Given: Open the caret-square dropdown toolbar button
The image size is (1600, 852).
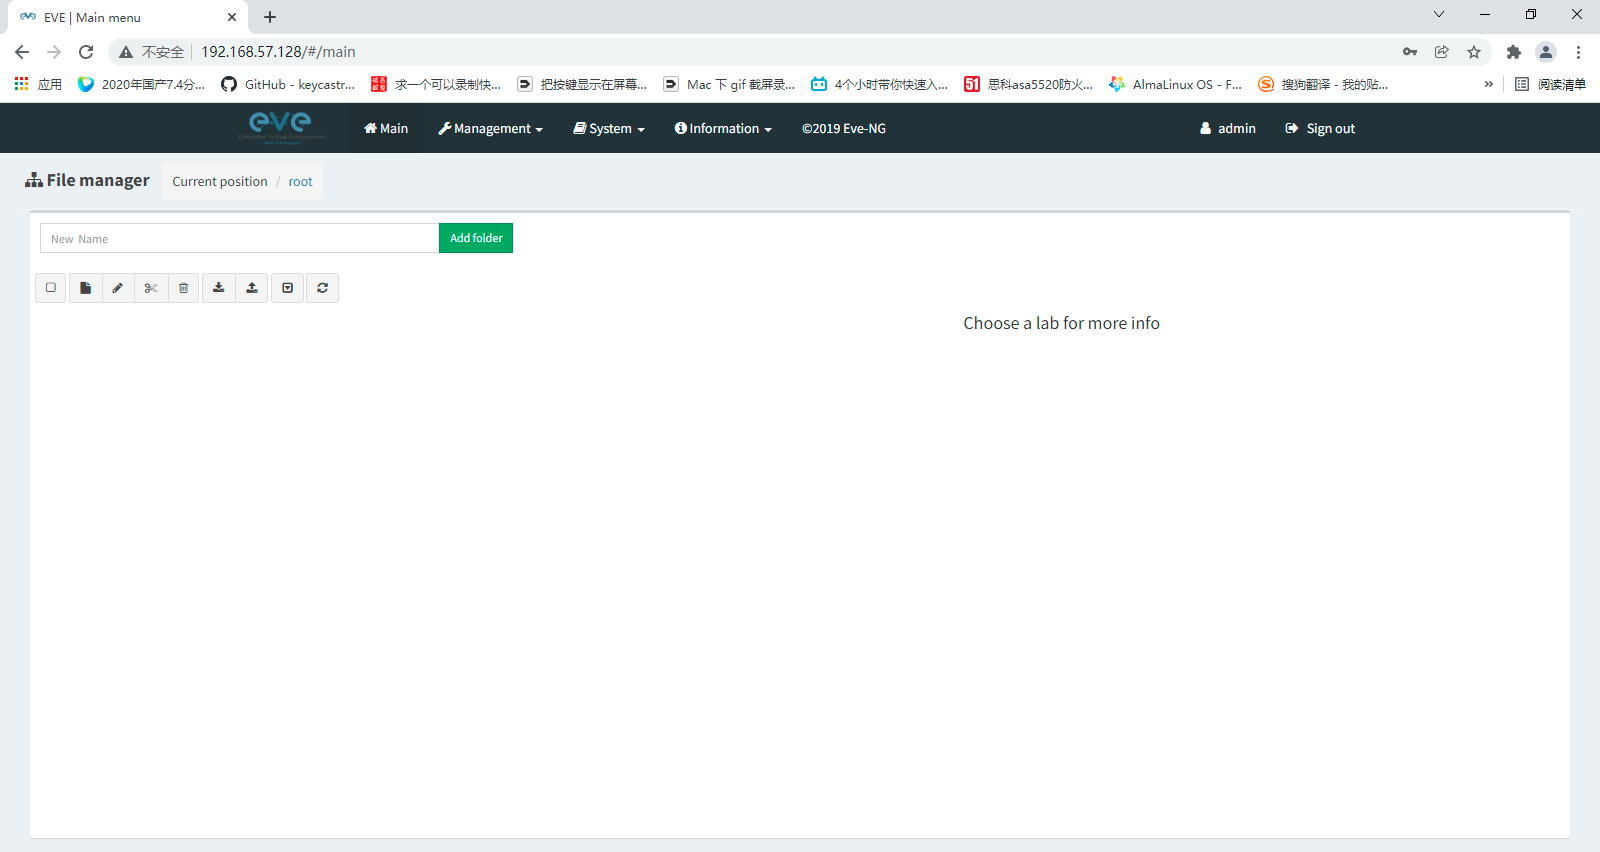Looking at the screenshot, I should pyautogui.click(x=288, y=288).
